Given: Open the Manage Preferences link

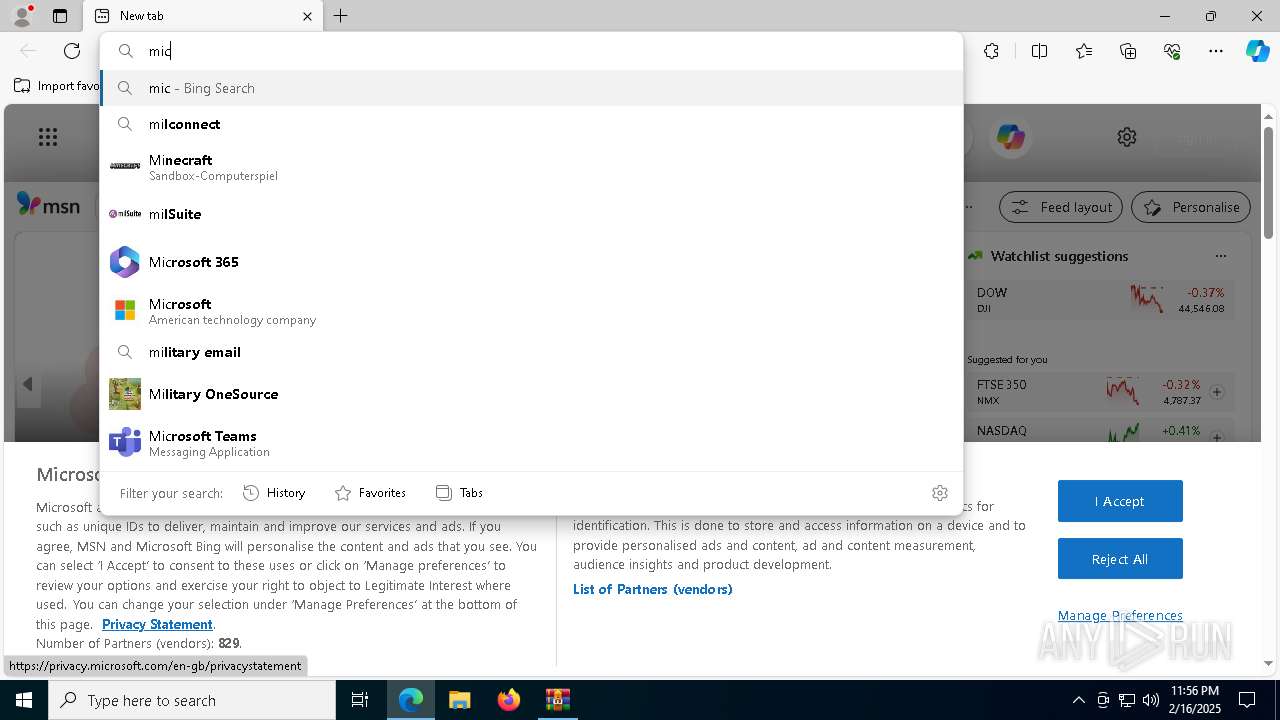Looking at the screenshot, I should point(1120,615).
